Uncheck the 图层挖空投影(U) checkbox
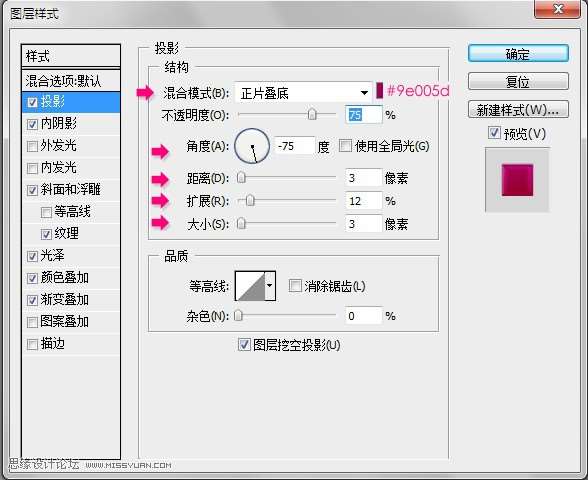 click(244, 344)
